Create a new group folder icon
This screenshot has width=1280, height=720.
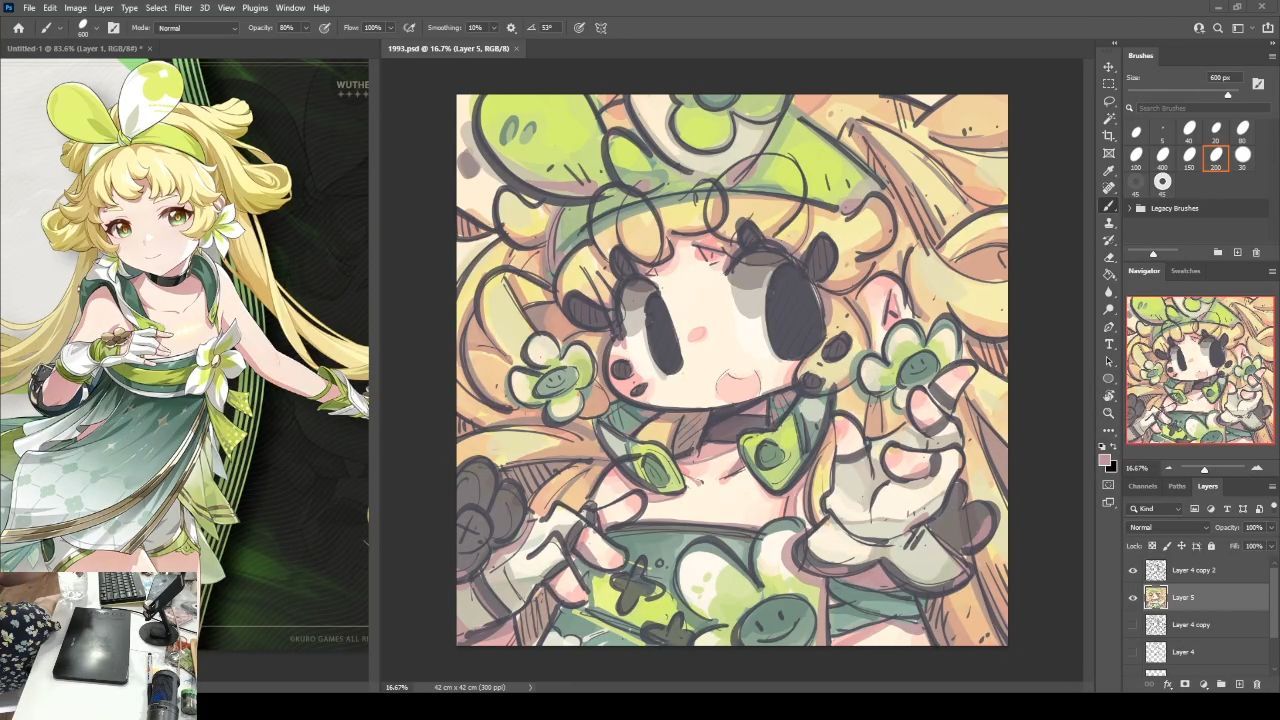1221,684
